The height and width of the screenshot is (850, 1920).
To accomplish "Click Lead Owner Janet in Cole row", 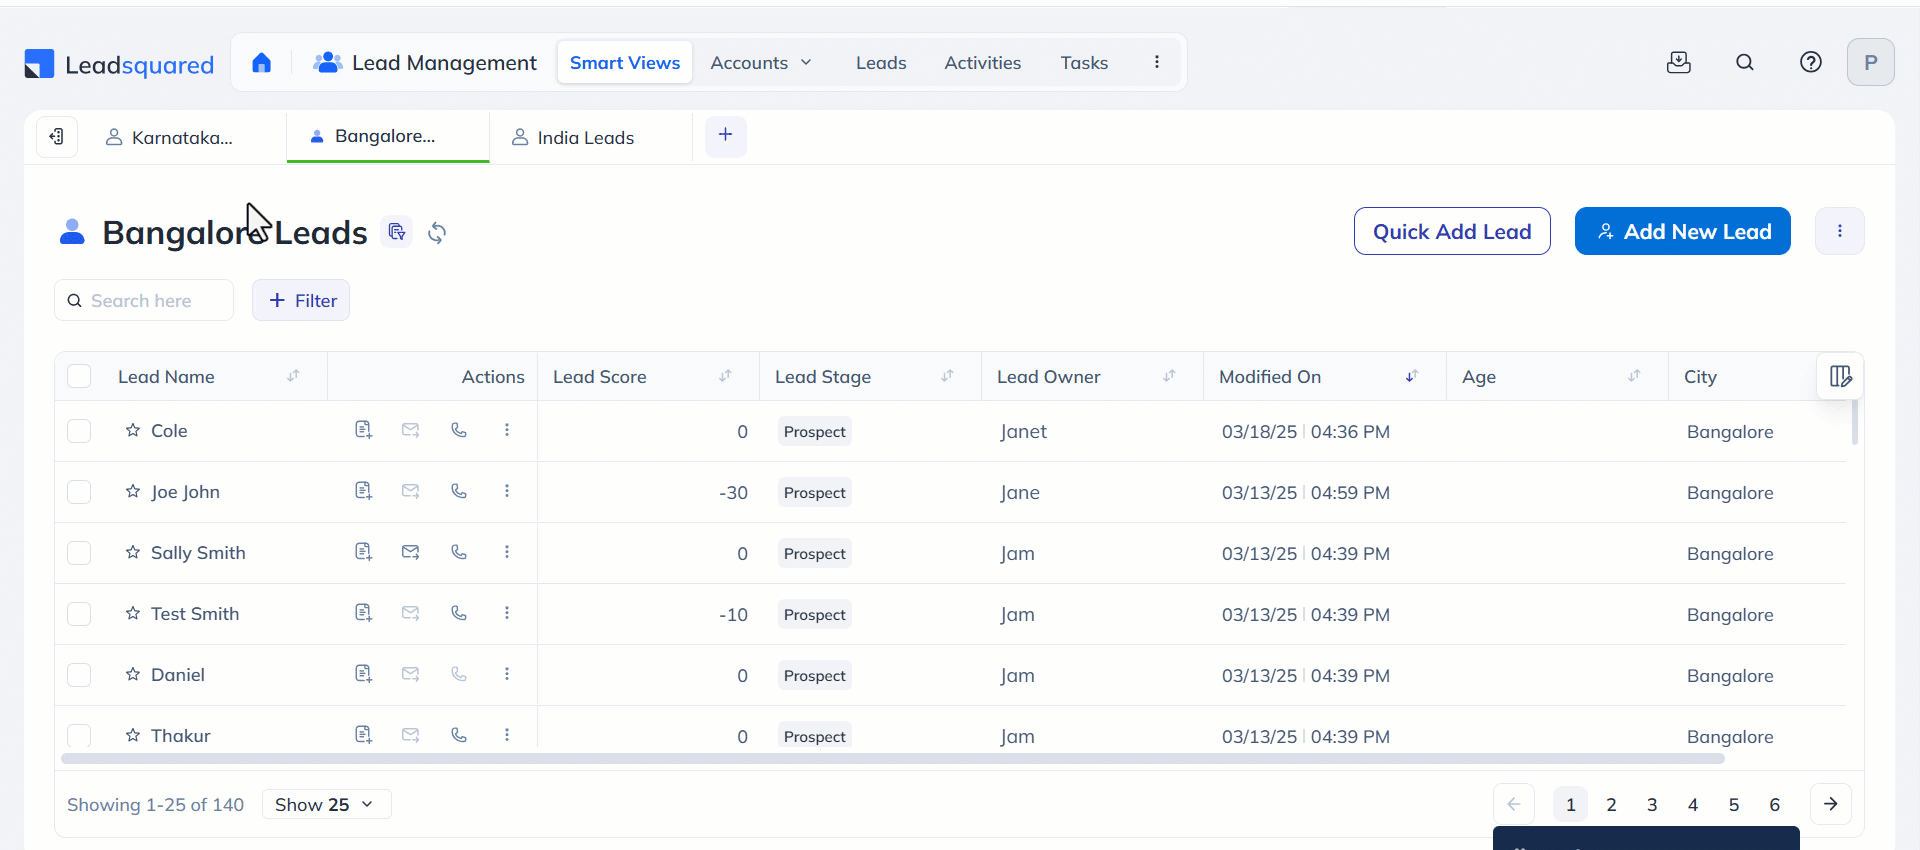I will [1023, 431].
